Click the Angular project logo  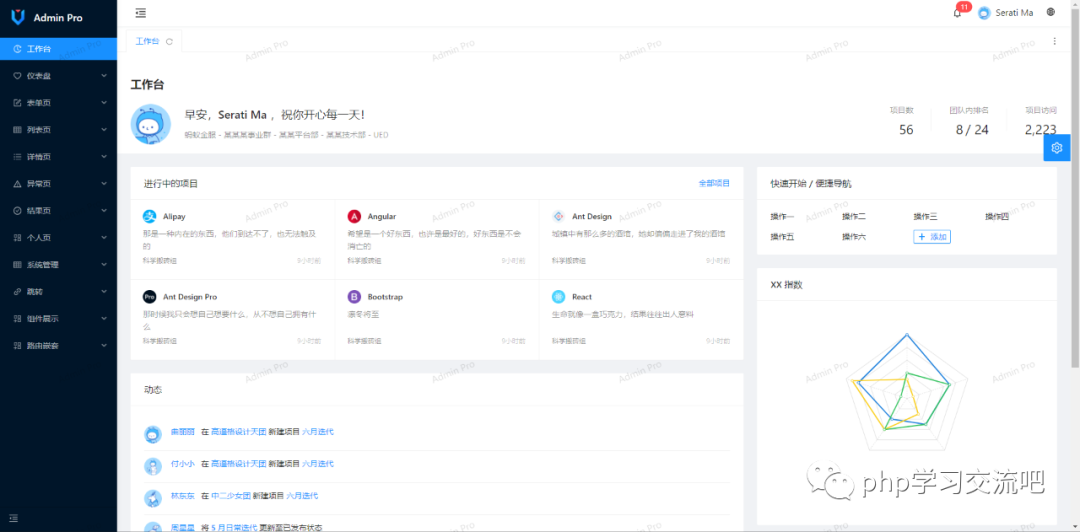click(354, 216)
